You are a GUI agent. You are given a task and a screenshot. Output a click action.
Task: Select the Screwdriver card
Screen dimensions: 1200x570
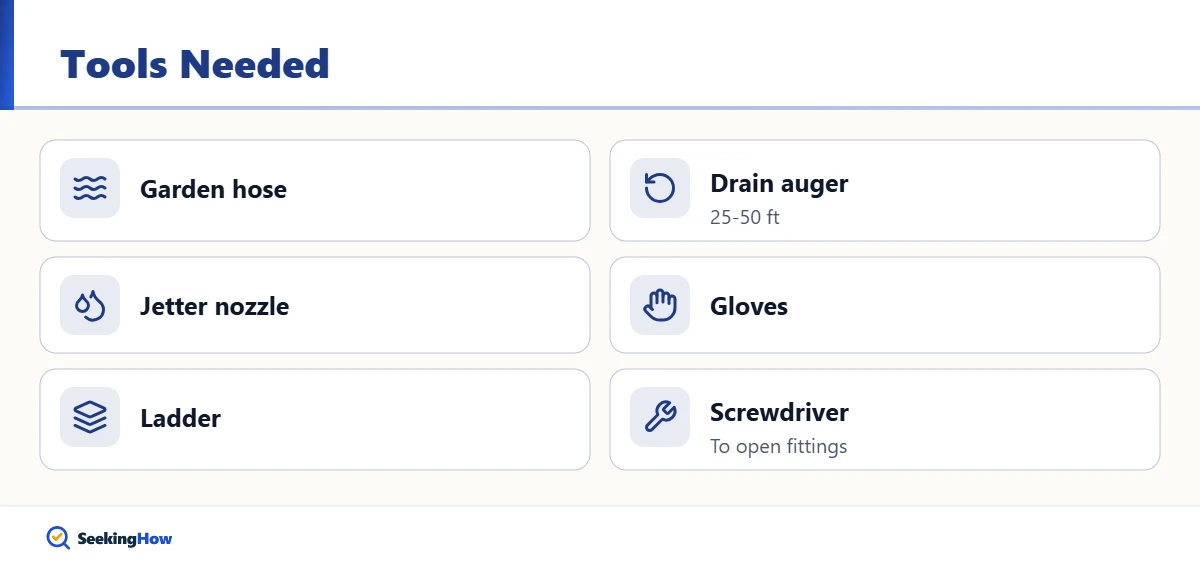tap(885, 419)
